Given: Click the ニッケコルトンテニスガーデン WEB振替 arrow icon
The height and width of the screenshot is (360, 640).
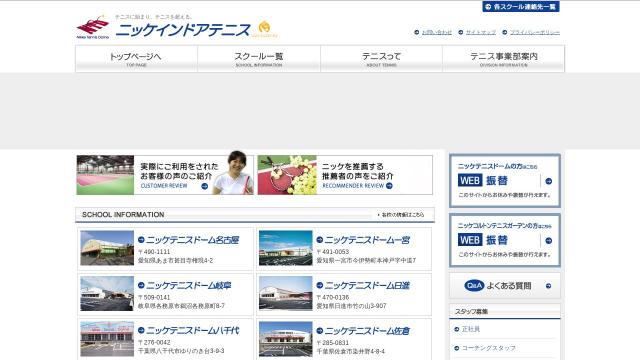Looking at the screenshot, I should click(549, 241).
